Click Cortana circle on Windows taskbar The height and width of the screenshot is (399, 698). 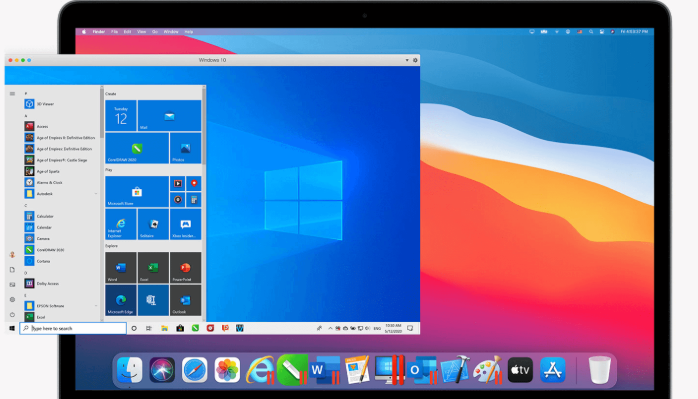pos(134,328)
